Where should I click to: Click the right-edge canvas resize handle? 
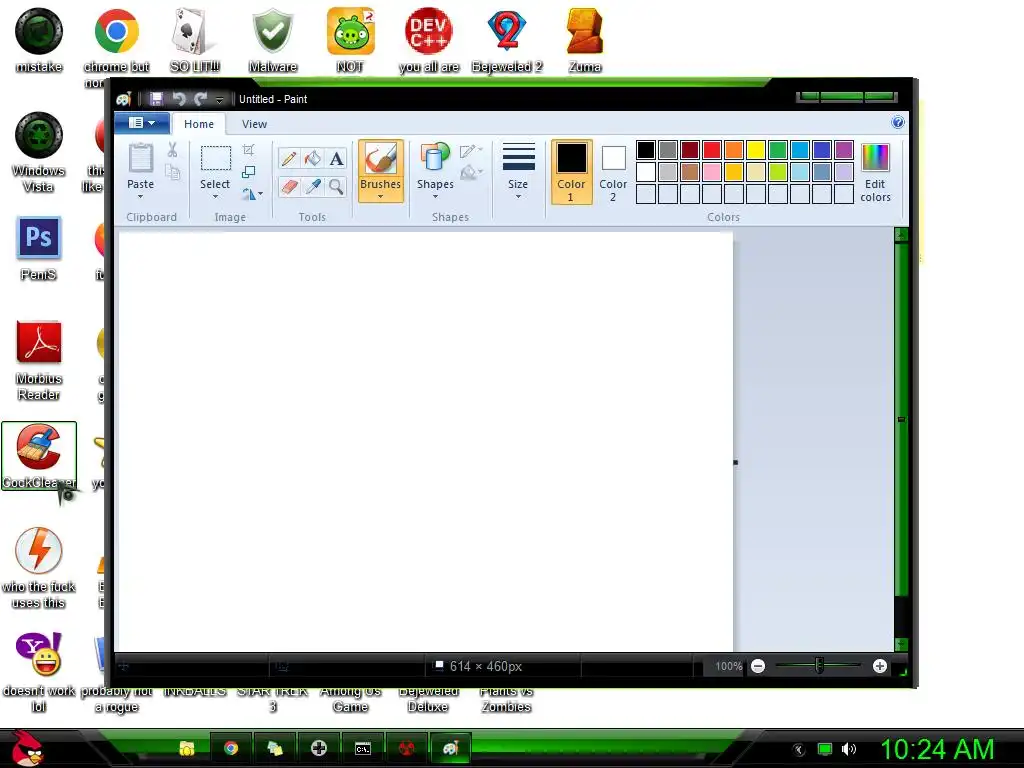pyautogui.click(x=735, y=462)
